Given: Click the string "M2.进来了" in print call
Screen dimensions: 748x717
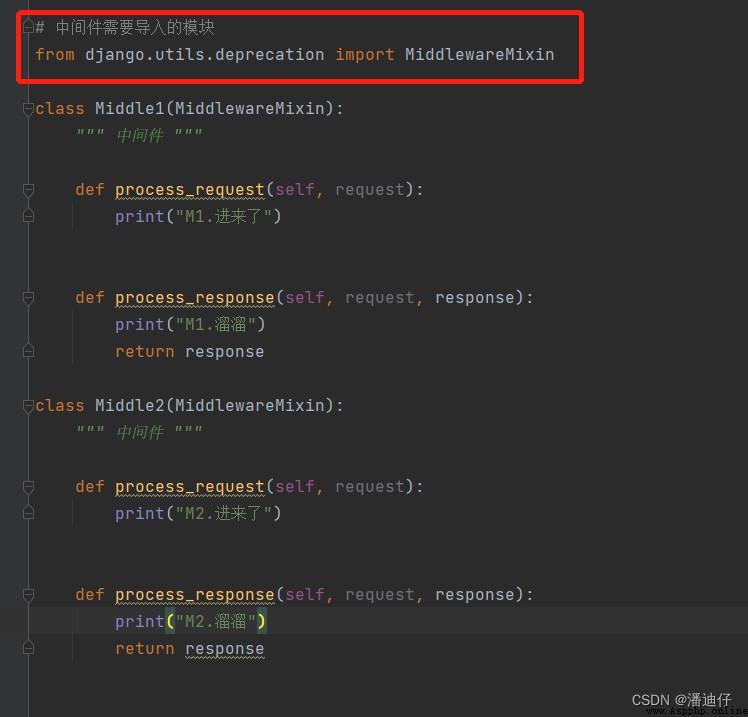Looking at the screenshot, I should 224,513.
